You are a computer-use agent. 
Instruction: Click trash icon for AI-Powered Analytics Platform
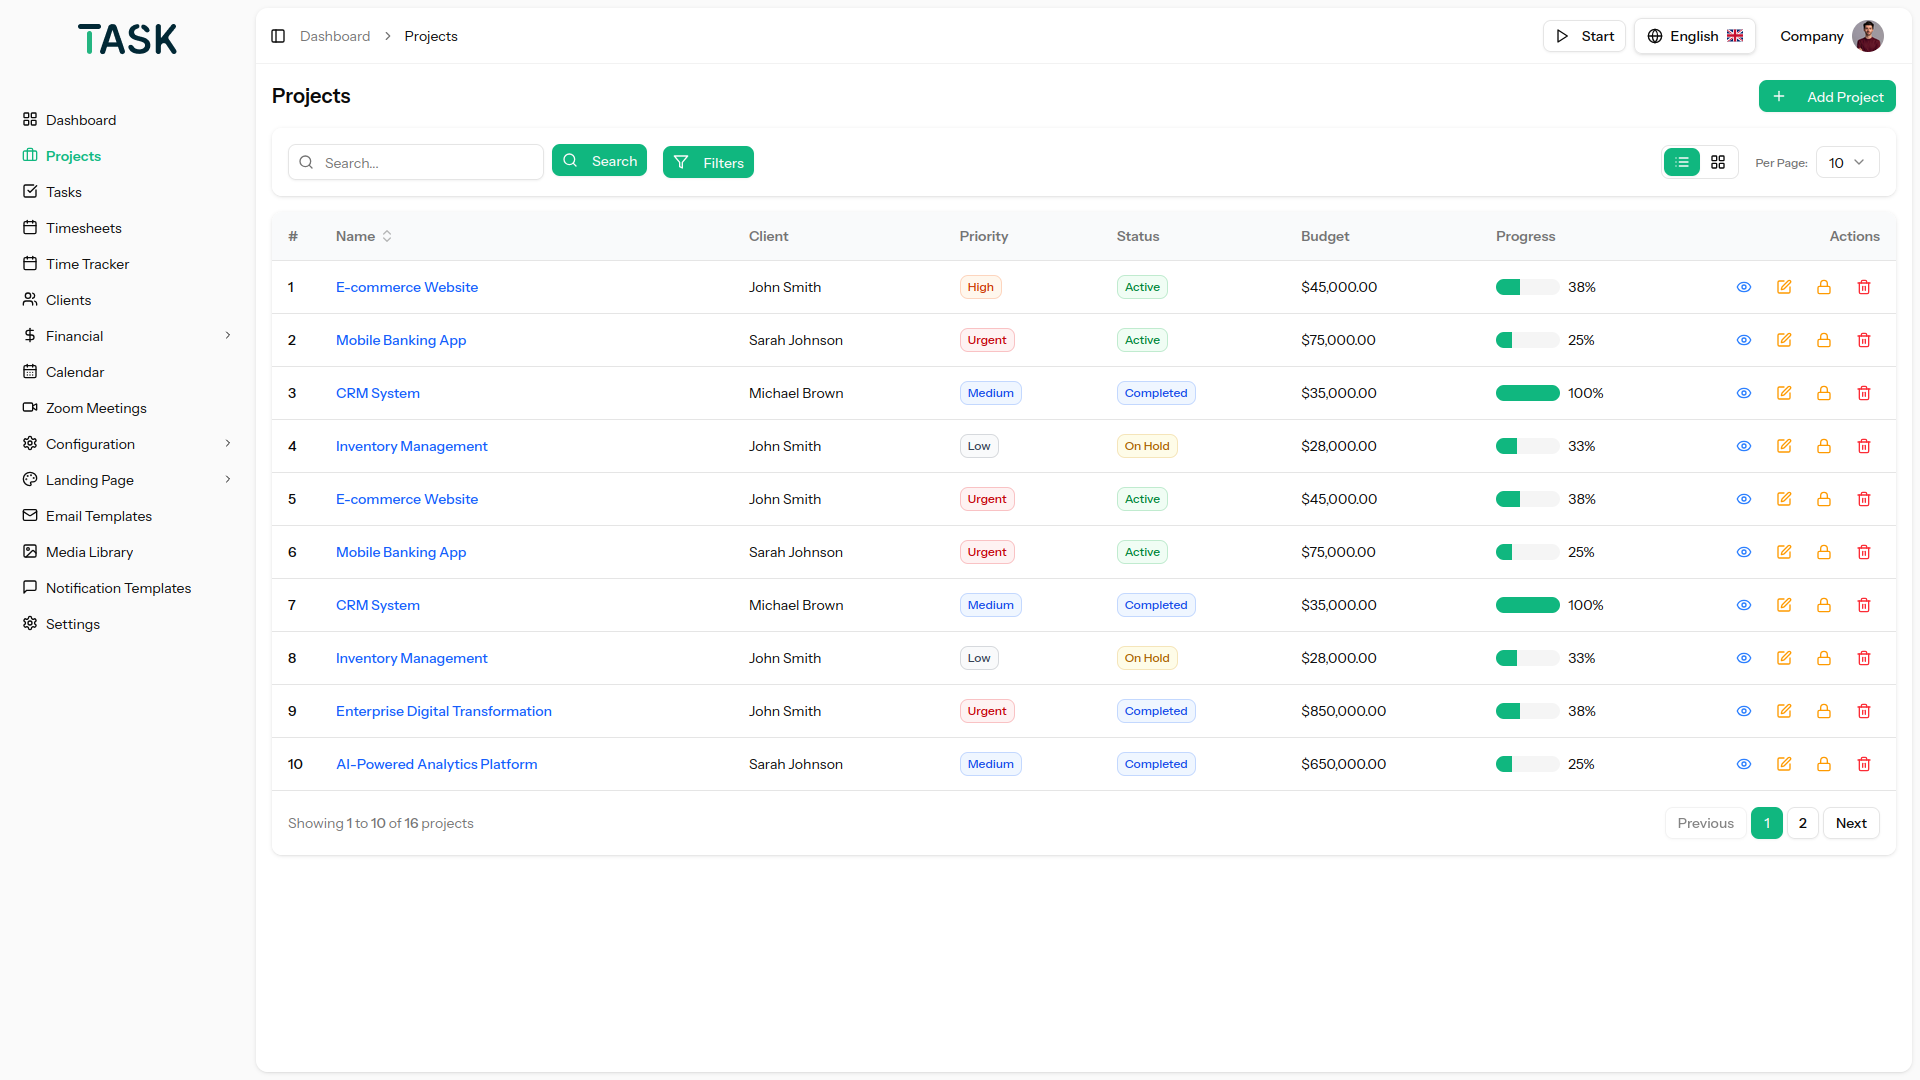pos(1864,764)
